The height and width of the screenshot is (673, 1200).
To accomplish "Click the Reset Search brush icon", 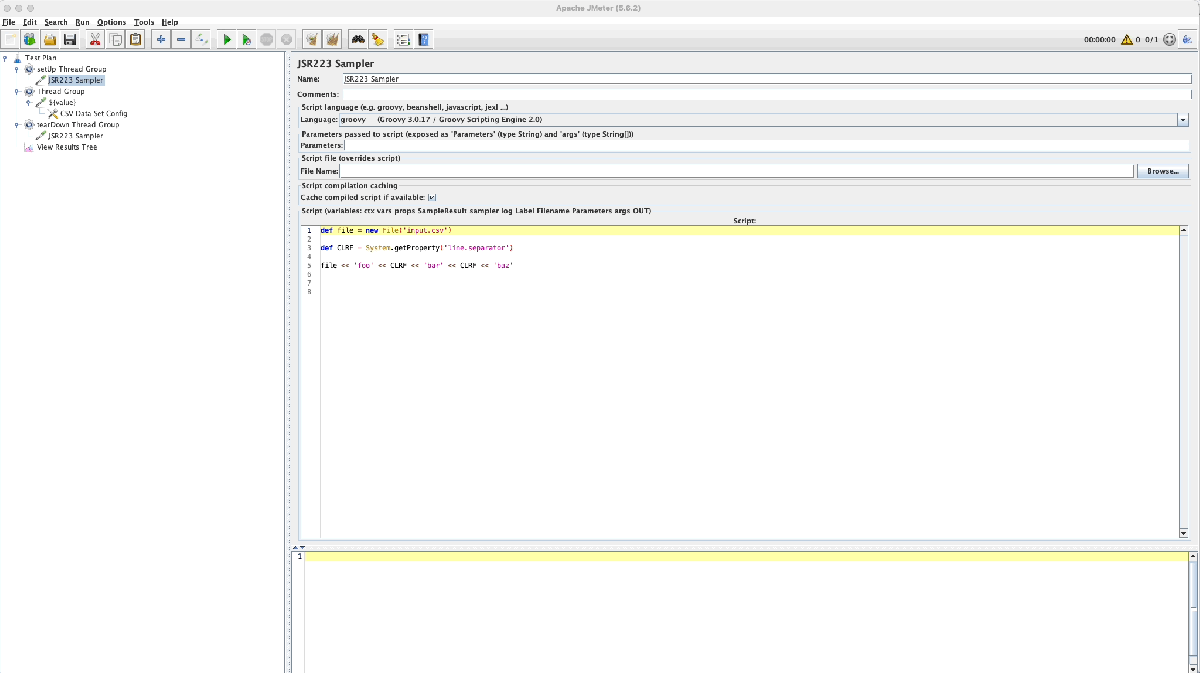I will click(377, 39).
